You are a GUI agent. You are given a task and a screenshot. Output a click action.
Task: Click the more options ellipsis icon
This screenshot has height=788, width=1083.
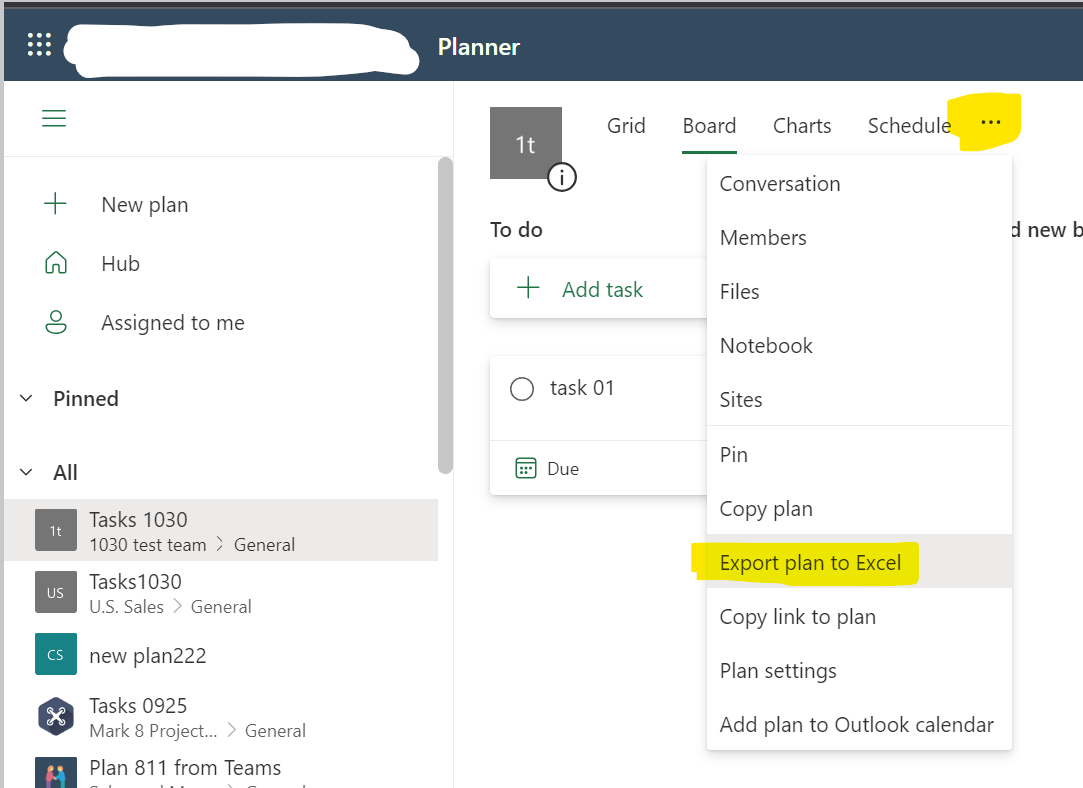tap(990, 123)
